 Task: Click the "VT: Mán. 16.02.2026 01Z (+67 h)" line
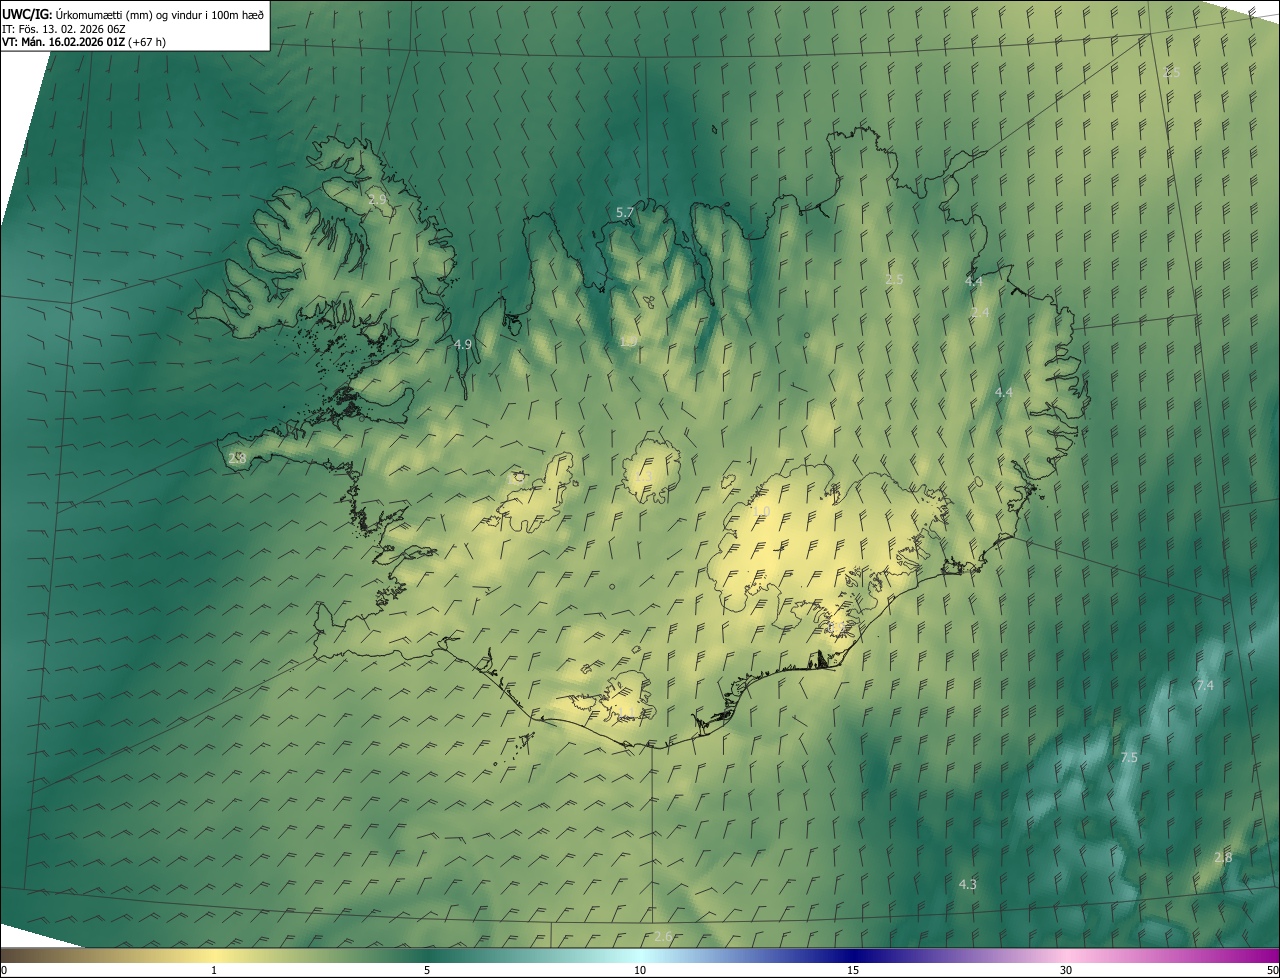pos(84,42)
